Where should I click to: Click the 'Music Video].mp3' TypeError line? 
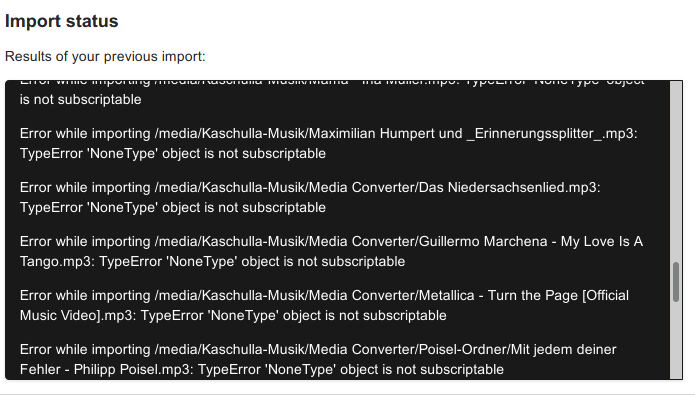[233, 316]
